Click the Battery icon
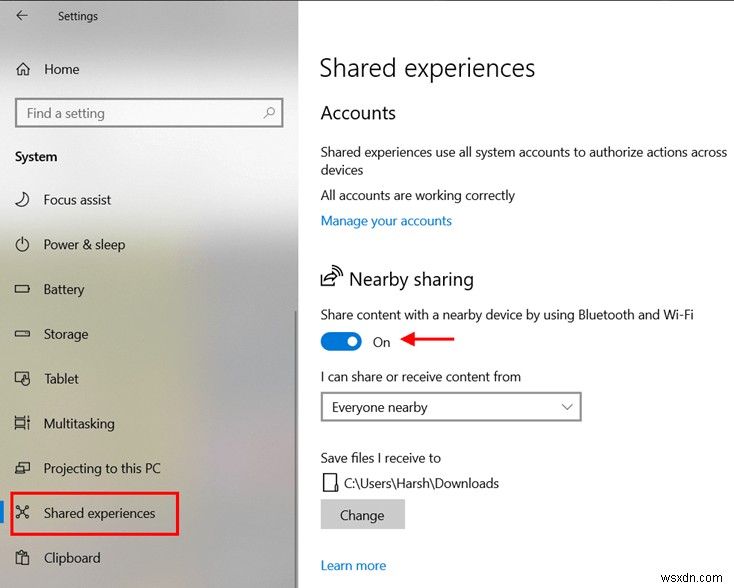The image size is (734, 588). (23, 290)
